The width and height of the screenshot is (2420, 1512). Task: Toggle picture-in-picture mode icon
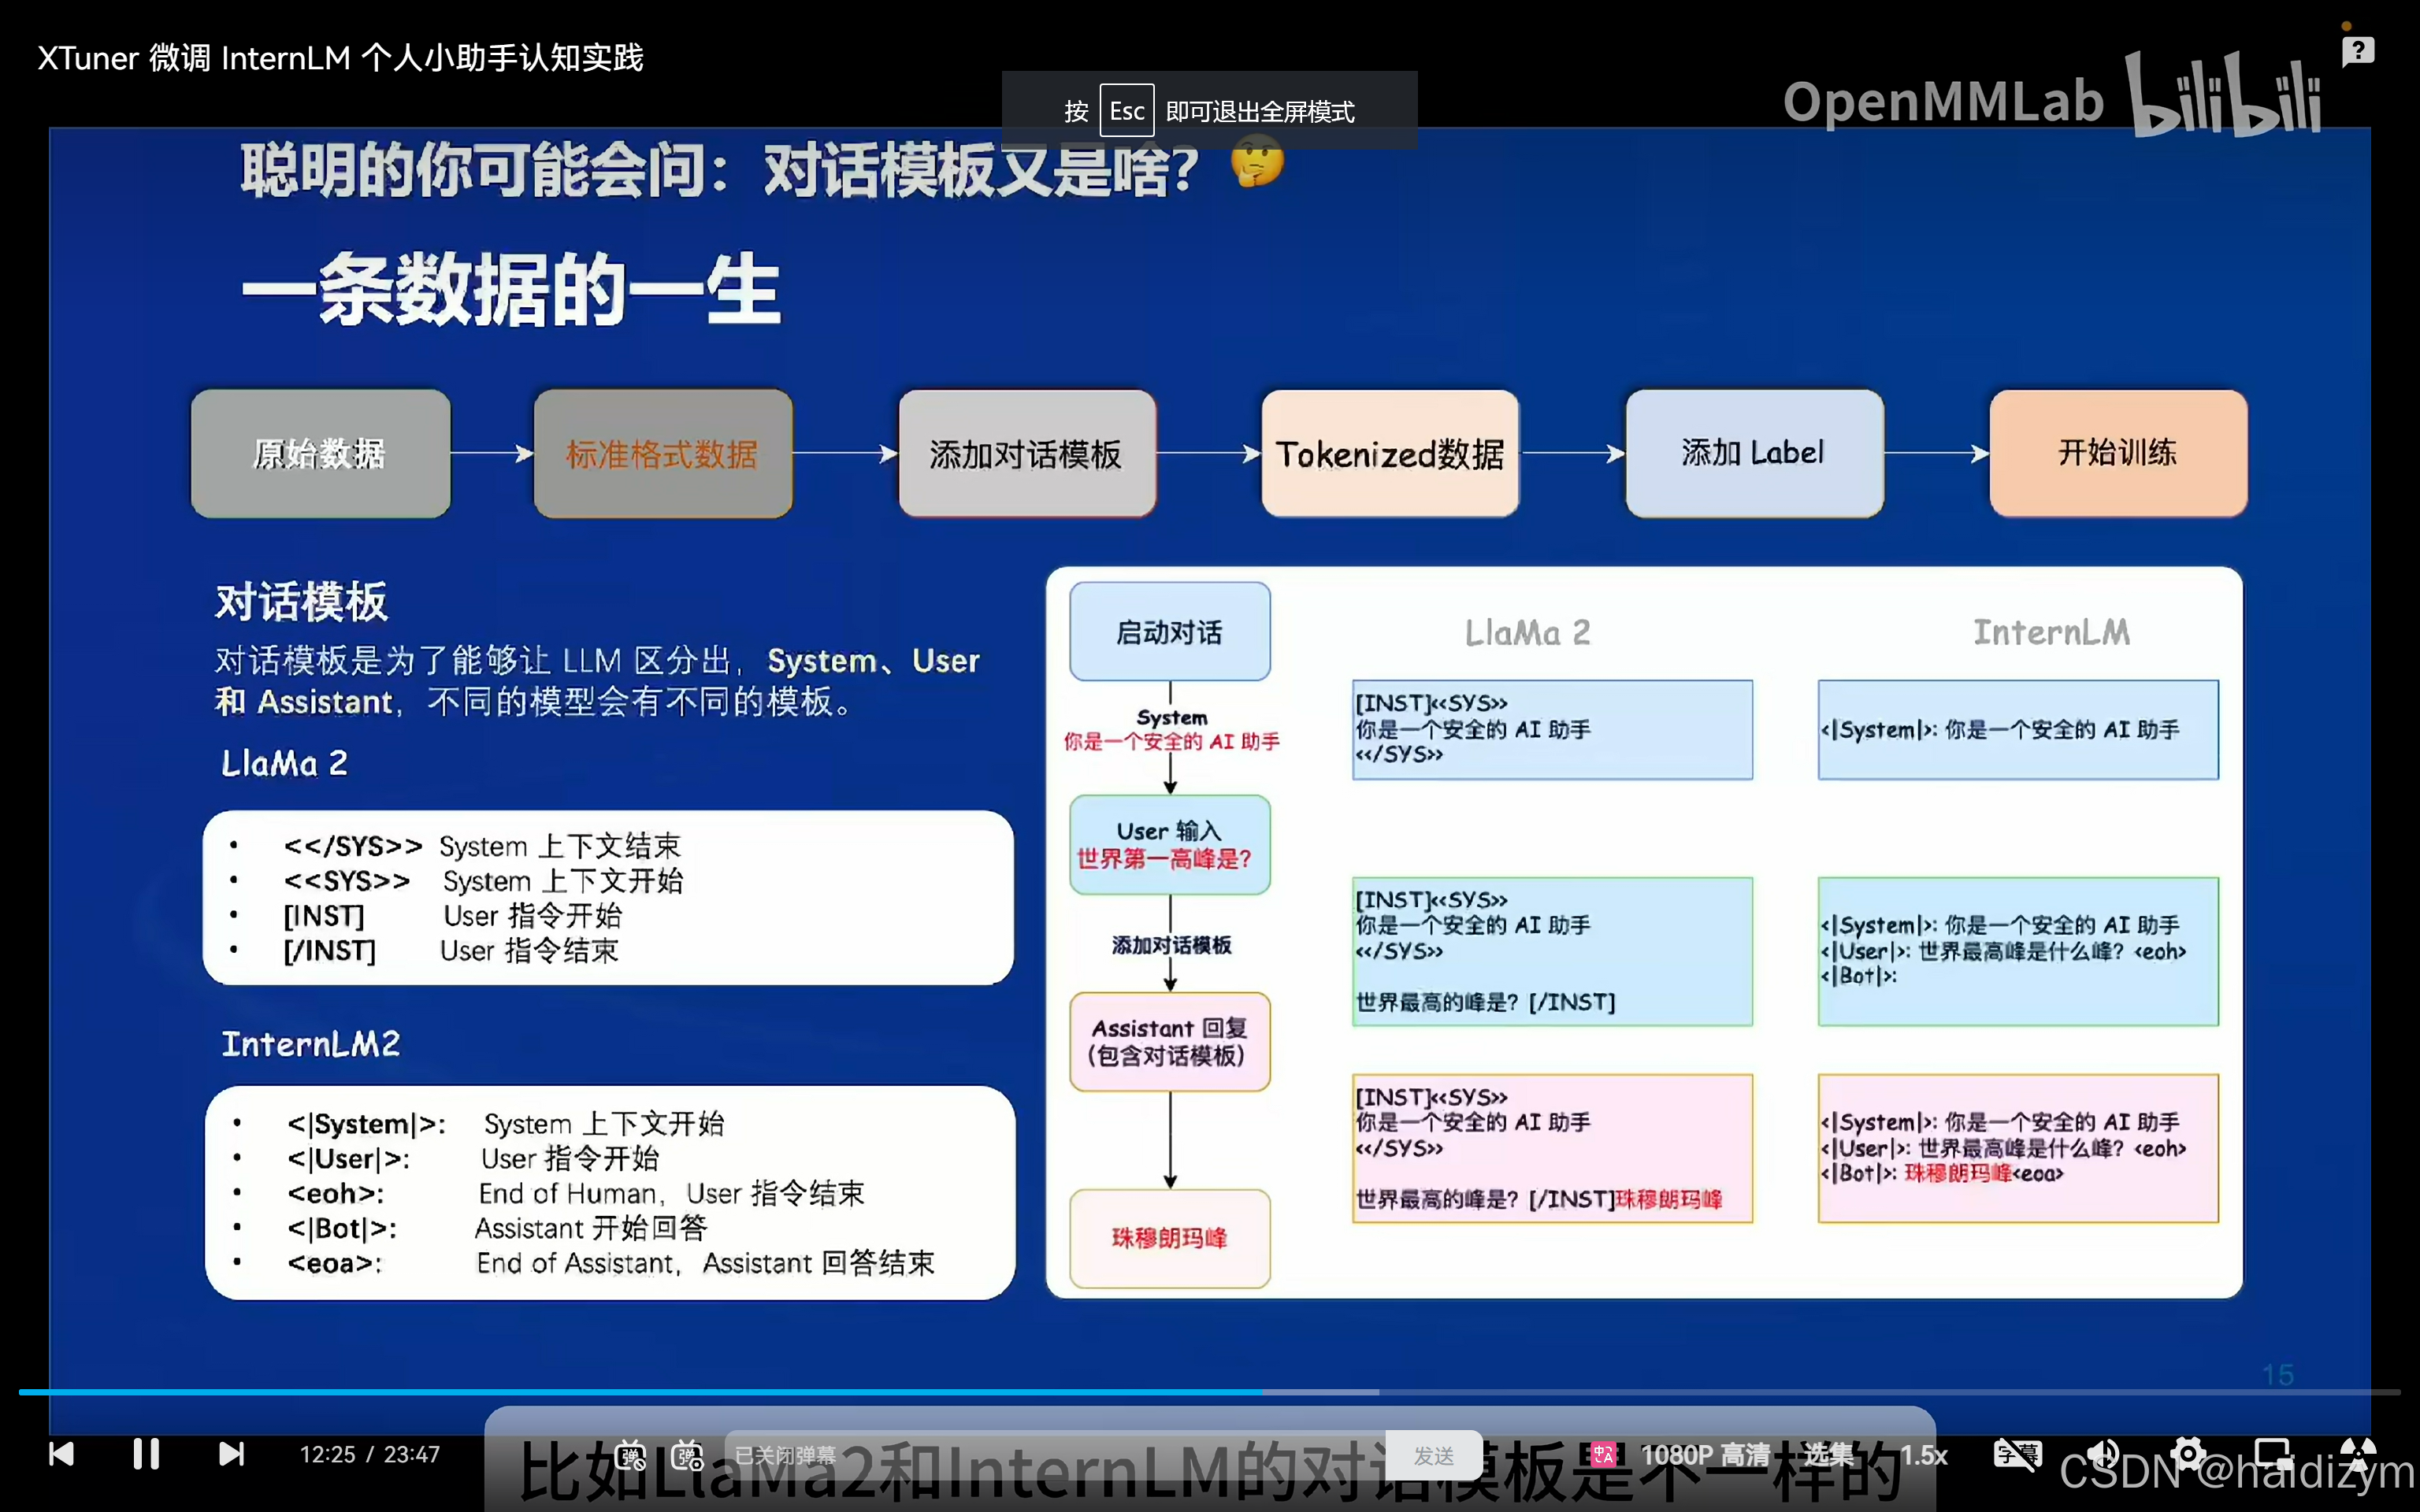point(2273,1453)
